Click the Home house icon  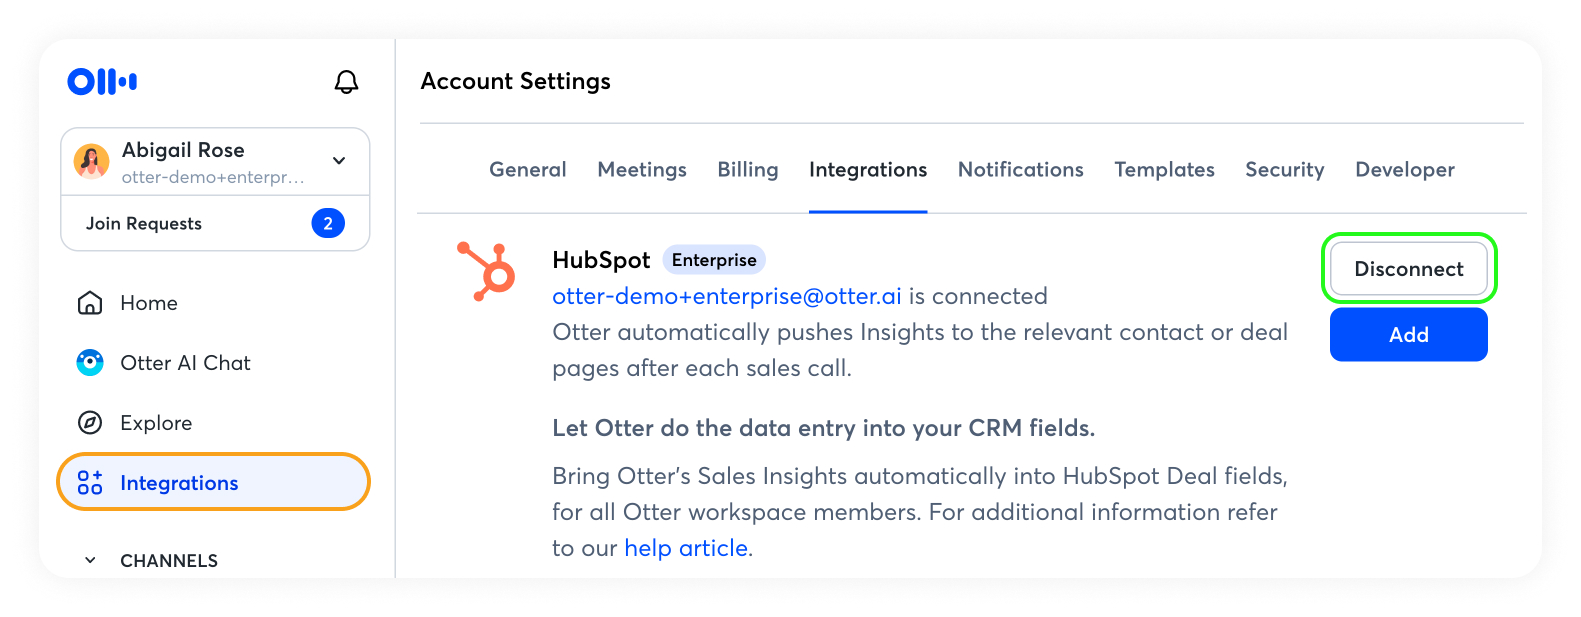click(x=90, y=303)
